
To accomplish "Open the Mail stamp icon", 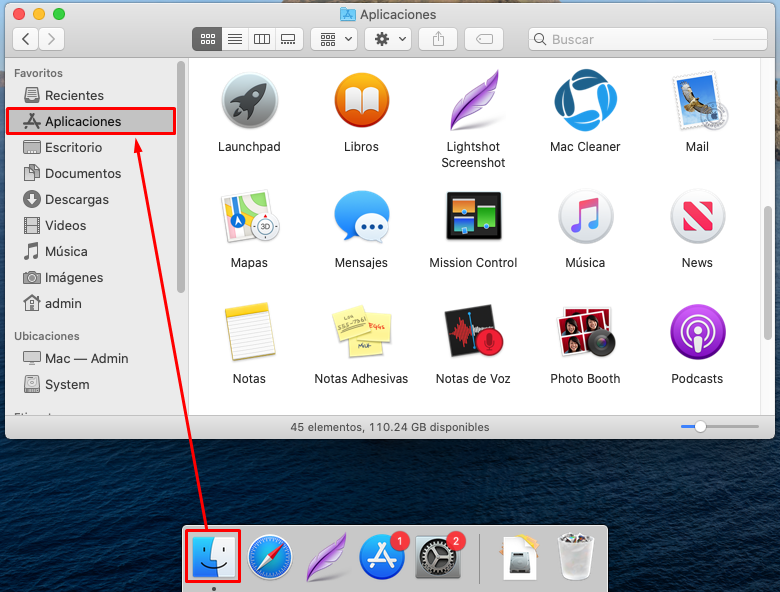I will tap(699, 101).
